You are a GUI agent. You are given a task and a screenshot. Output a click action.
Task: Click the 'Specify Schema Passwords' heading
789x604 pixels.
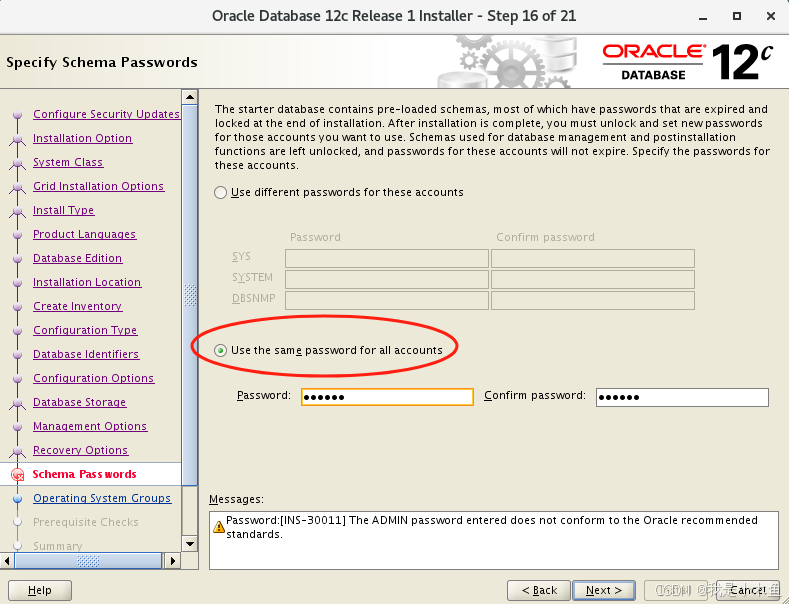tap(102, 62)
